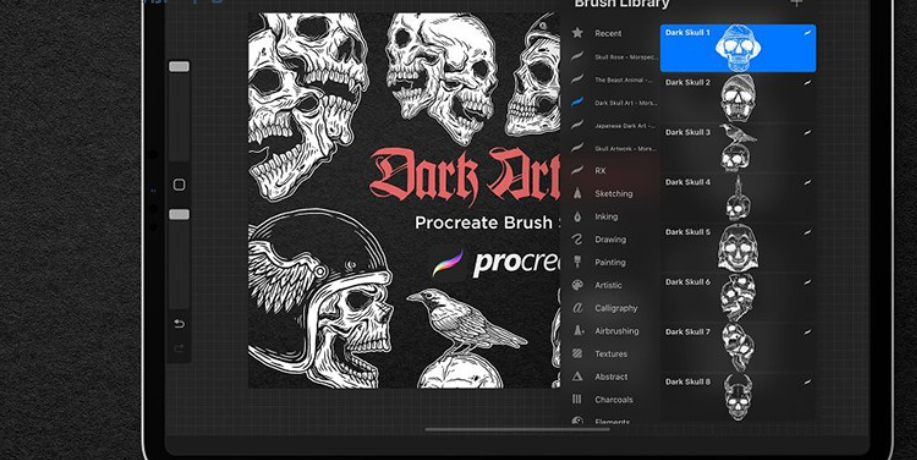Click the brush opacity slider handle
The width and height of the screenshot is (917, 460).
point(180,215)
